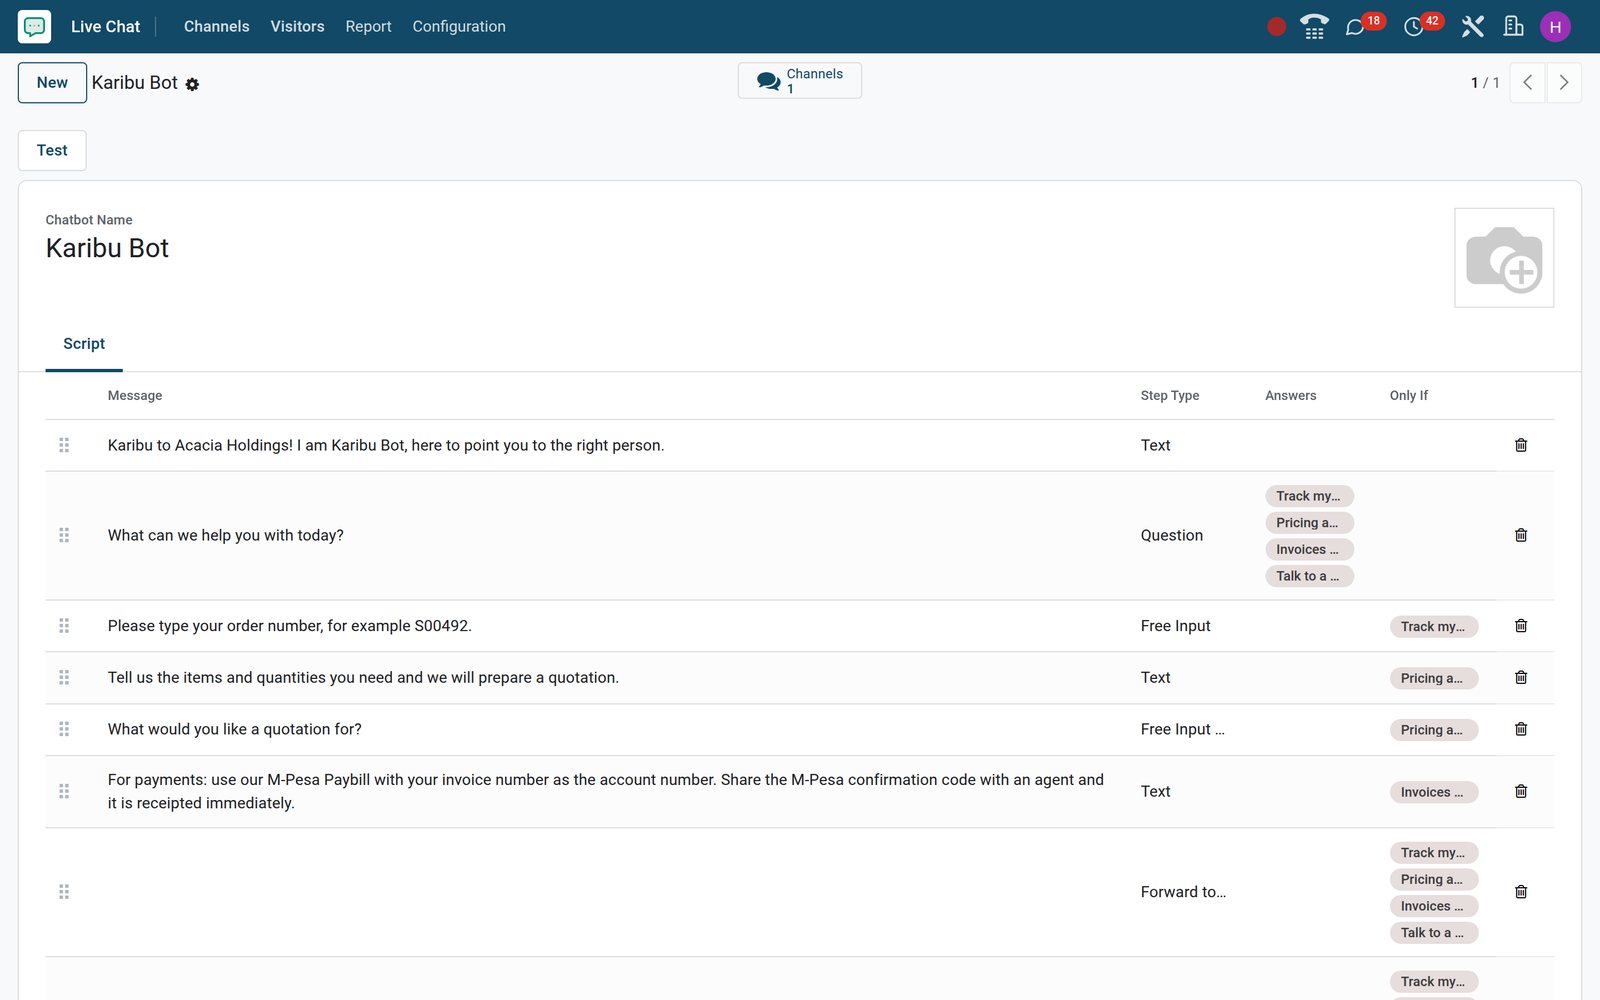Open the company switcher building icon

tap(1513, 27)
